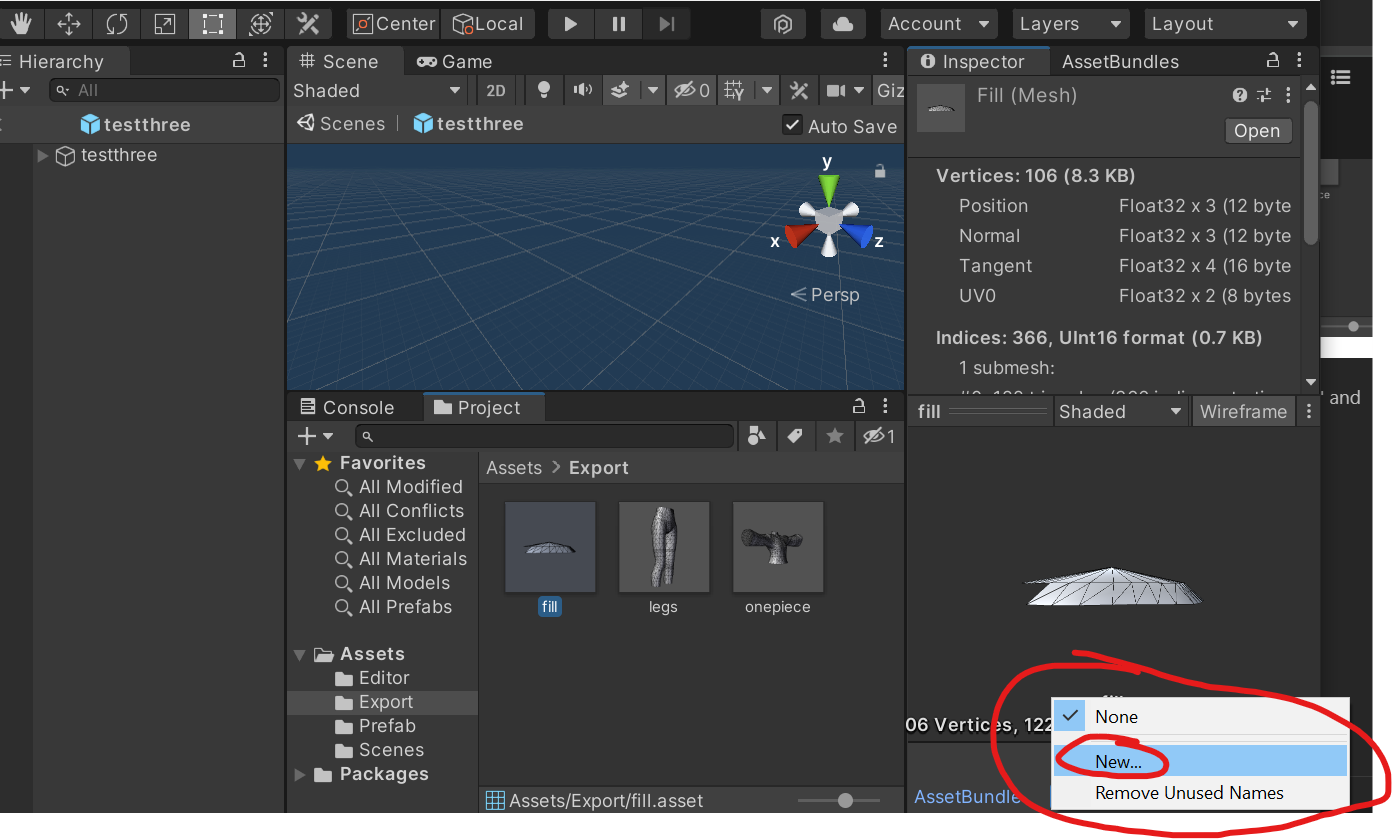This screenshot has height=839, width=1392.
Task: Step one frame forward
Action: click(667, 24)
